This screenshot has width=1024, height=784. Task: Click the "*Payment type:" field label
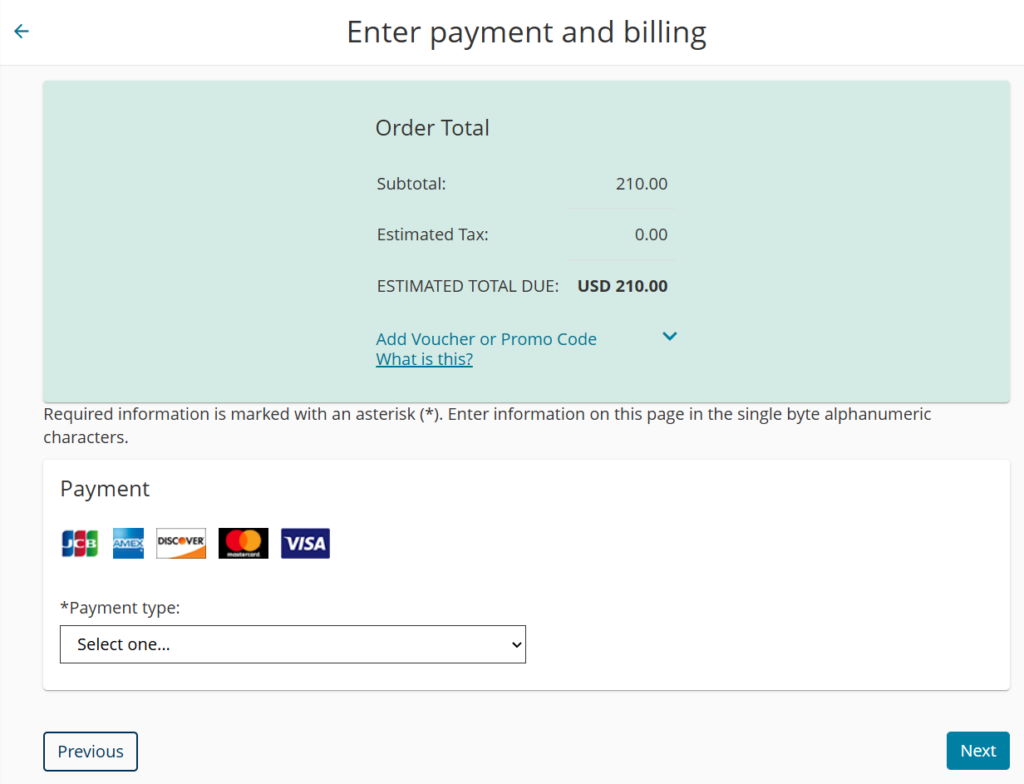(120, 607)
